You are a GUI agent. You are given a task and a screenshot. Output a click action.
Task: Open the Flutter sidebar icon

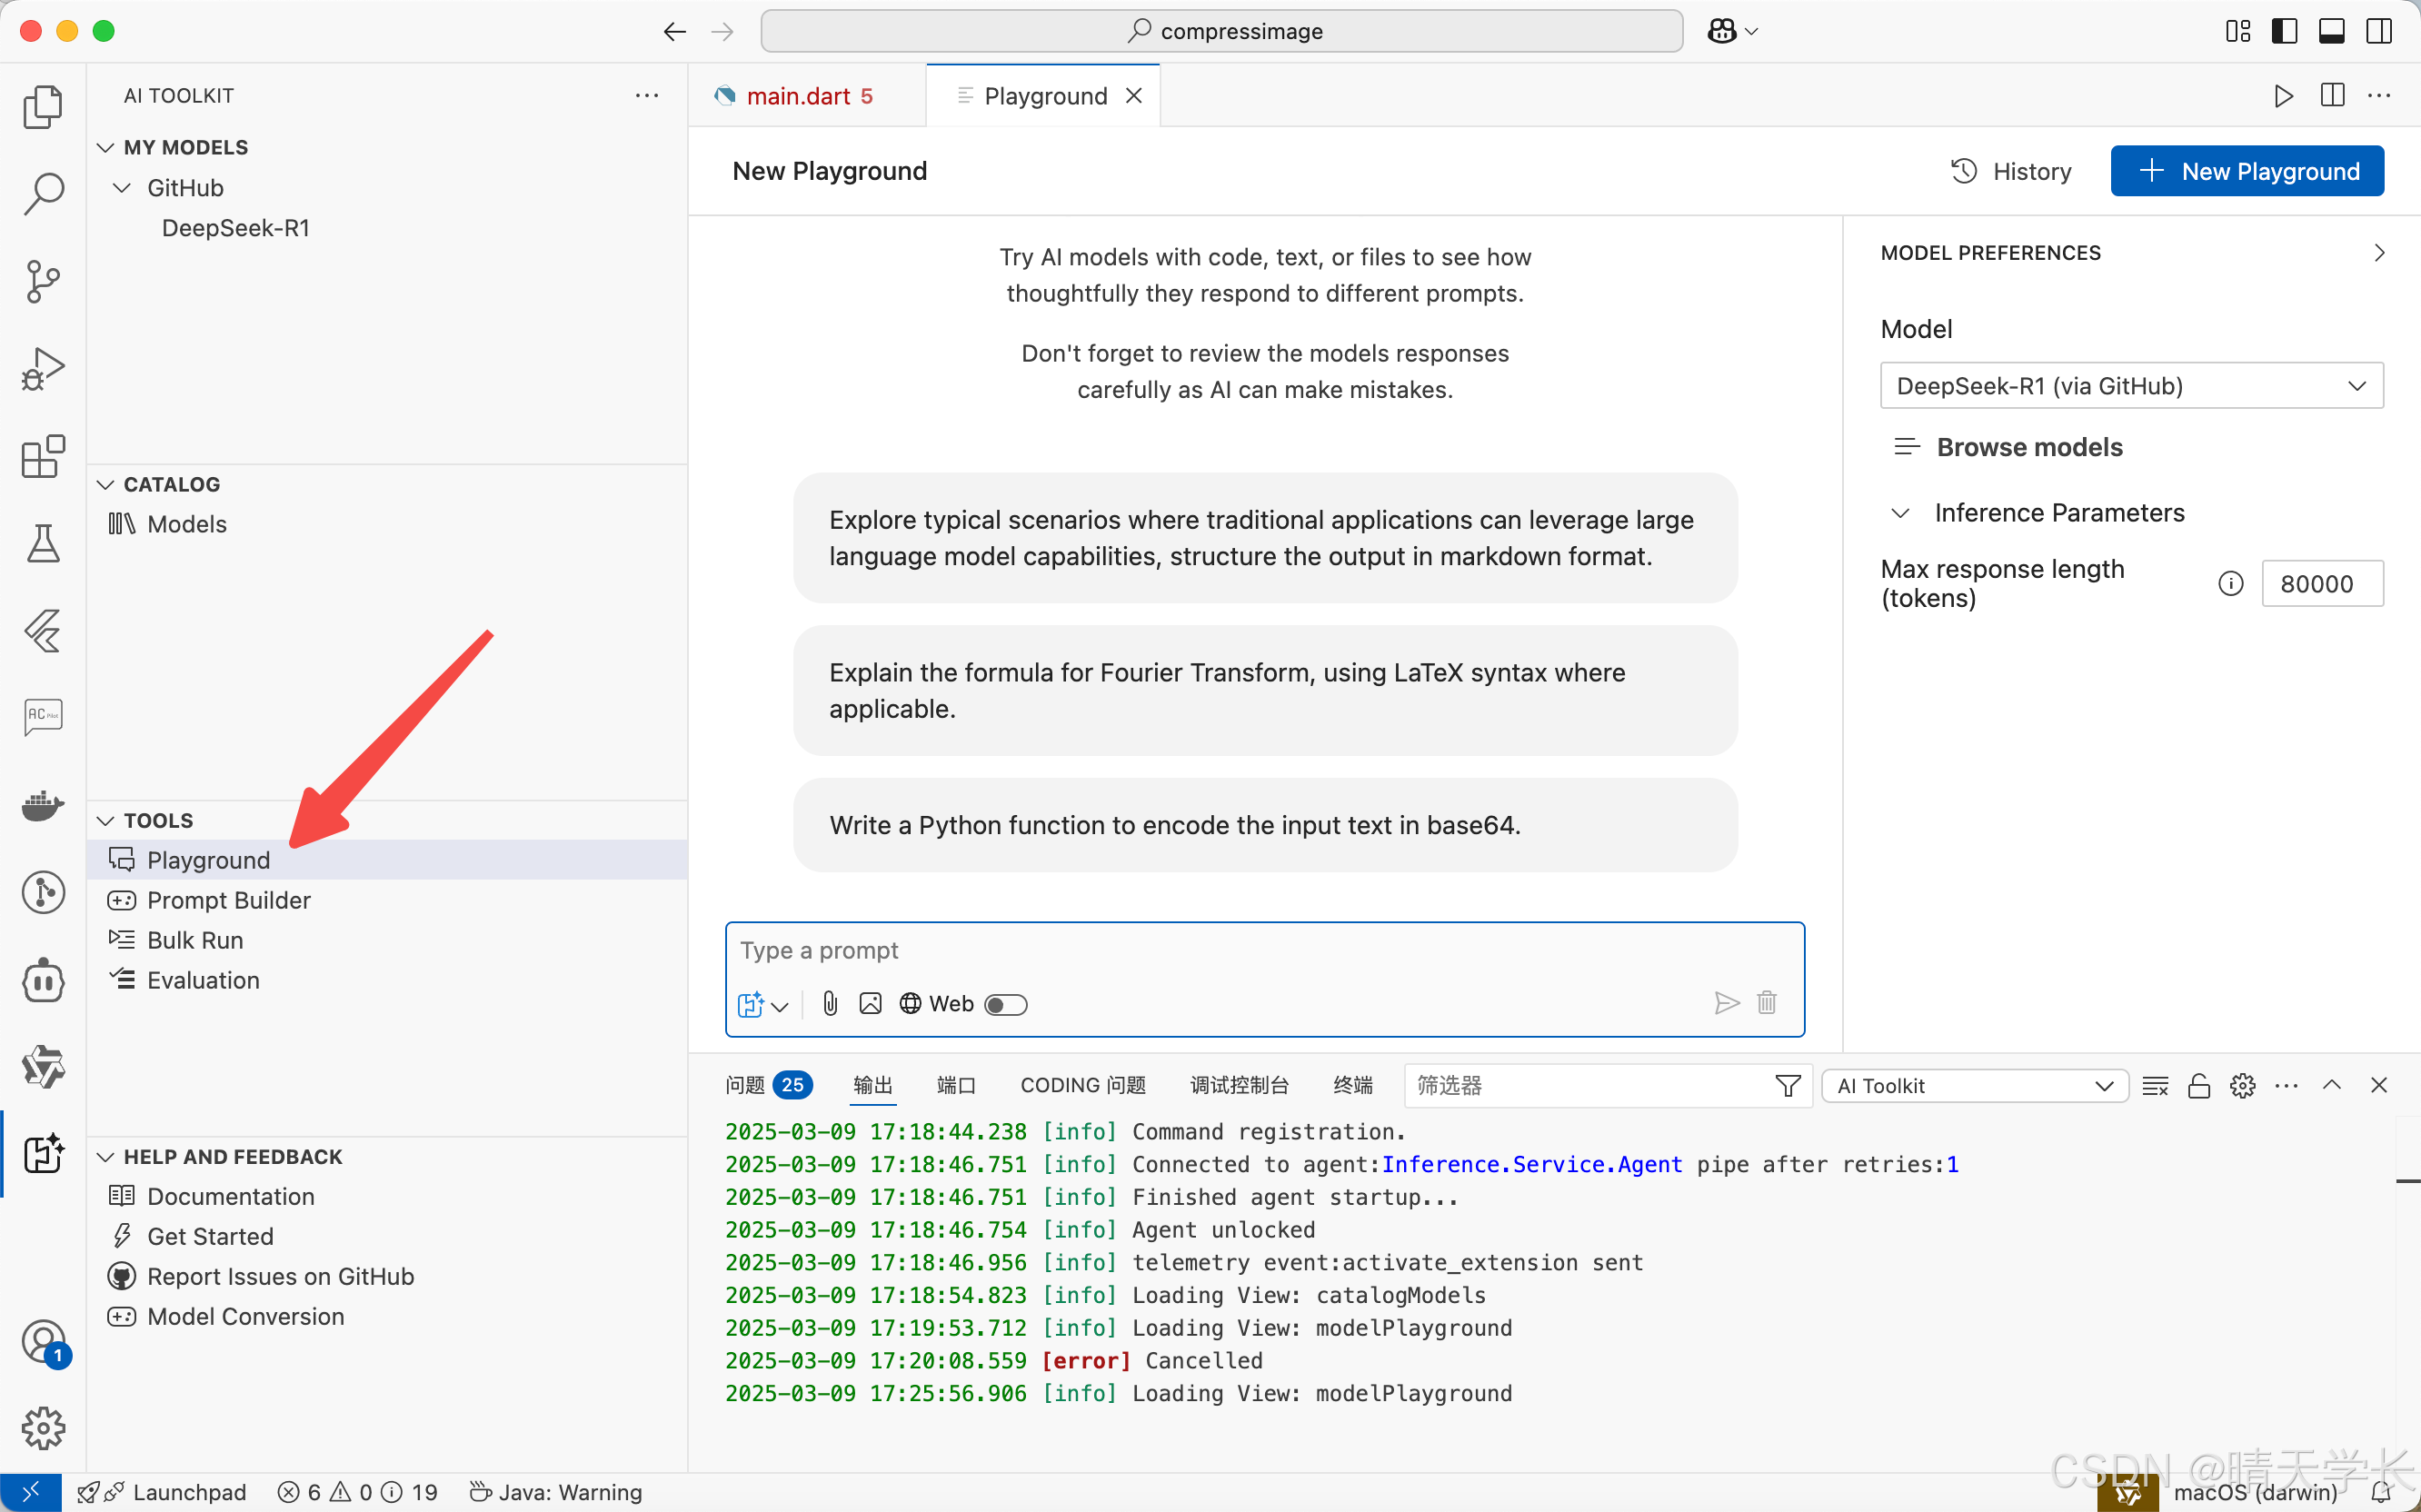click(x=42, y=631)
